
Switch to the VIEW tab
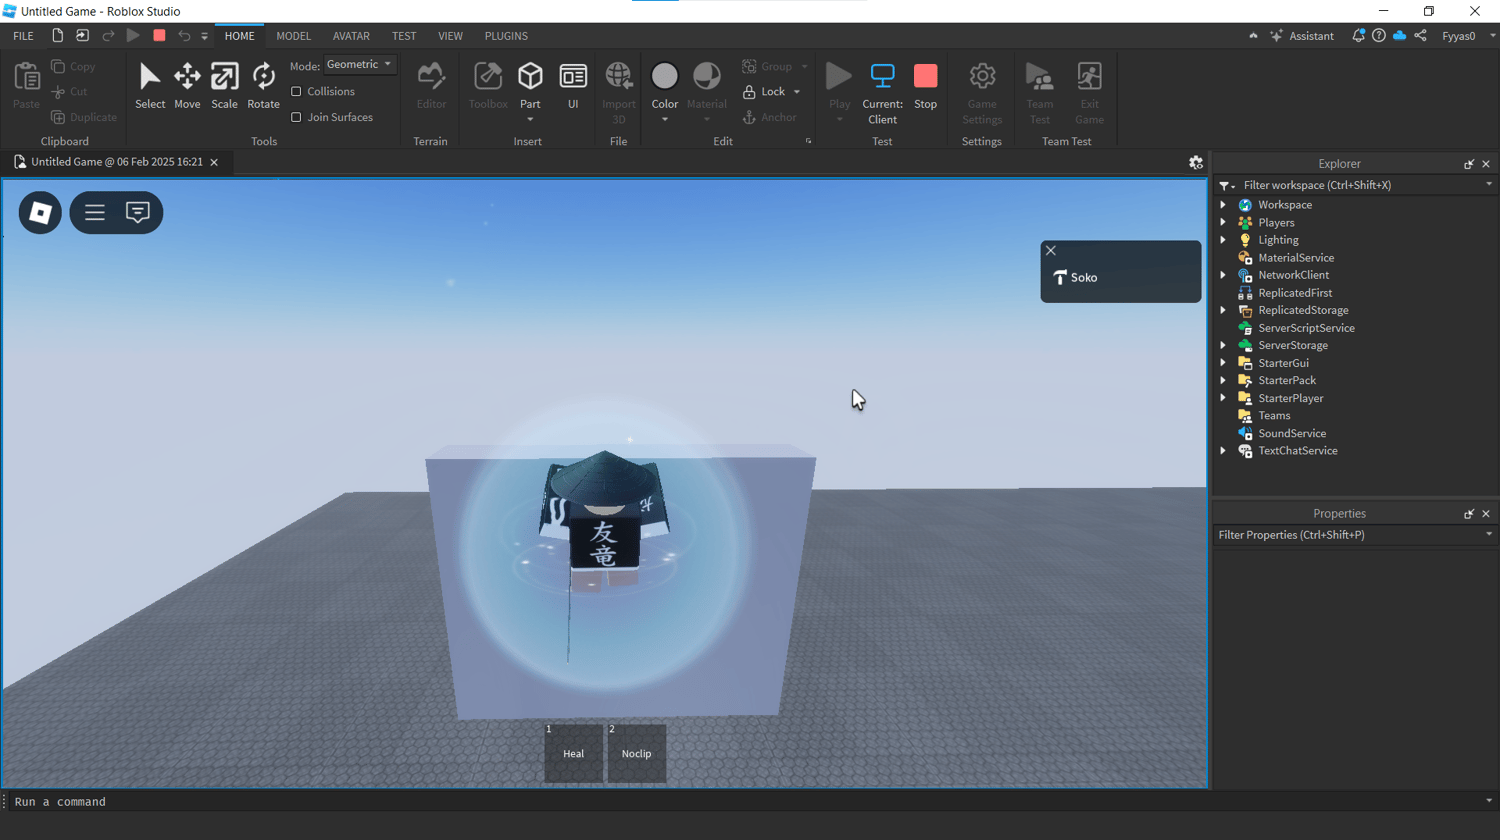coord(450,36)
